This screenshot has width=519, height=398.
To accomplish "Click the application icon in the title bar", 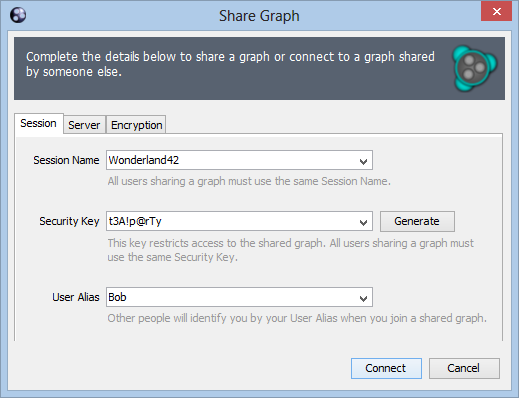I will (x=18, y=15).
